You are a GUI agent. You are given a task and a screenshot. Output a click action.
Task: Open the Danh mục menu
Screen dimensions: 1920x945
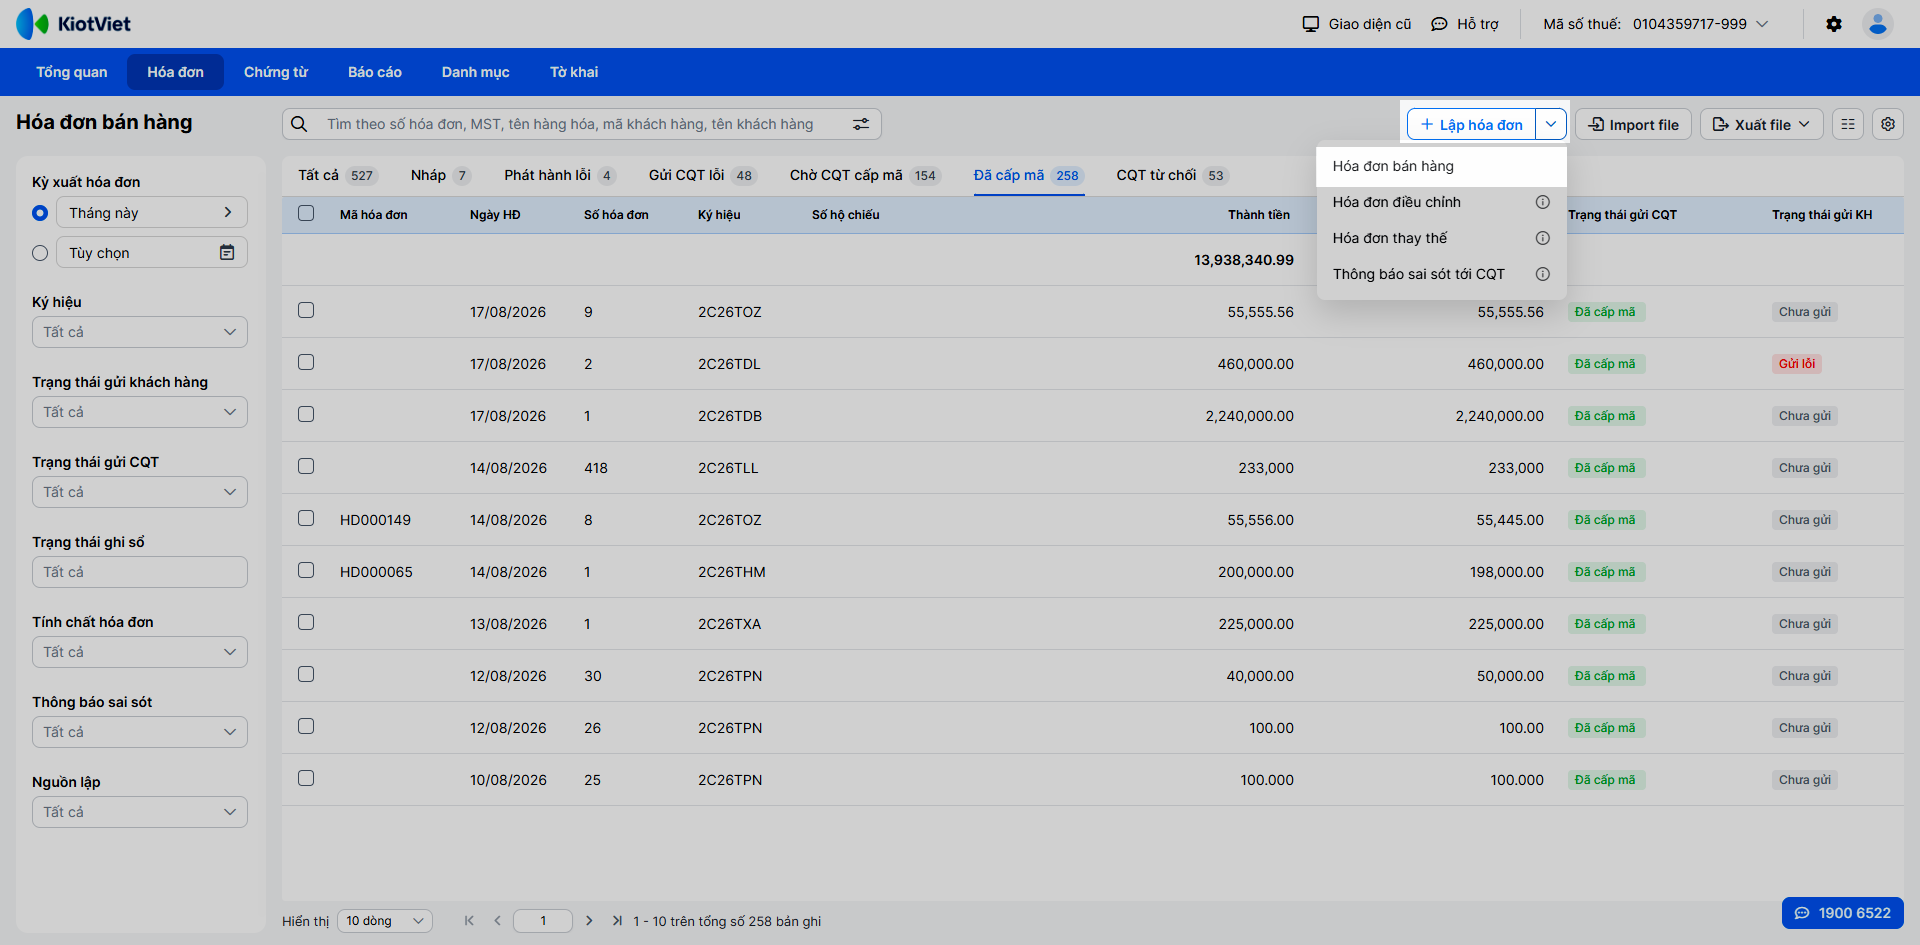(x=476, y=72)
